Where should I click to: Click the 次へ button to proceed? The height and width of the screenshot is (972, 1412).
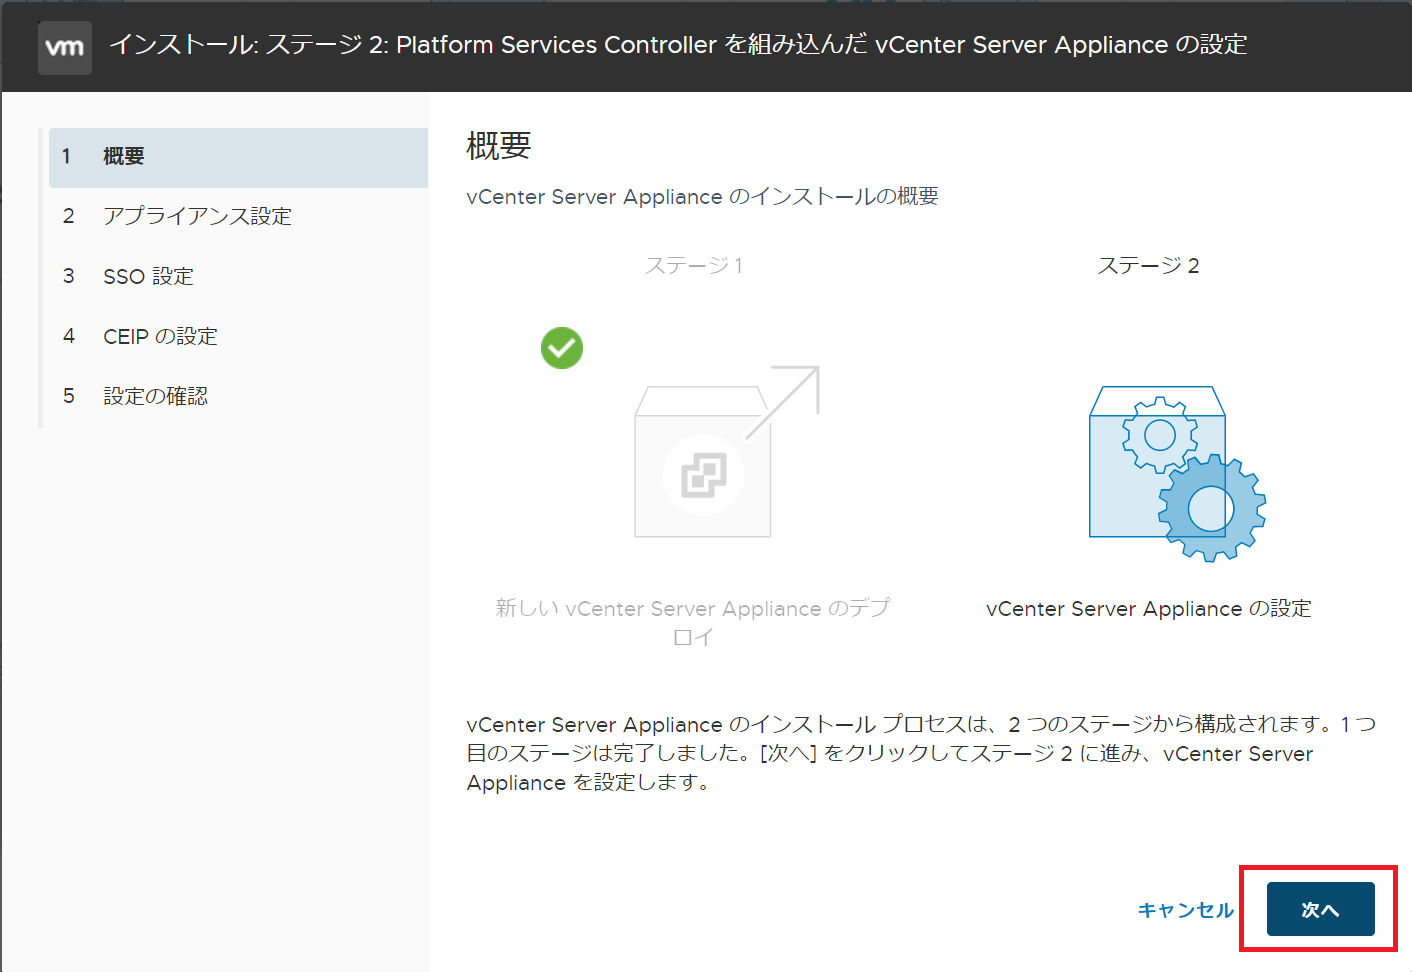point(1320,909)
